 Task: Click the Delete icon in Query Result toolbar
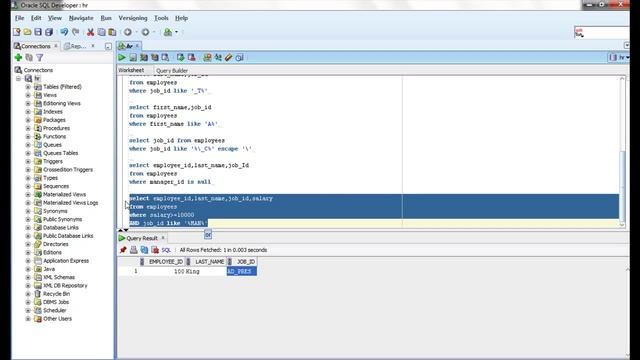coord(155,250)
